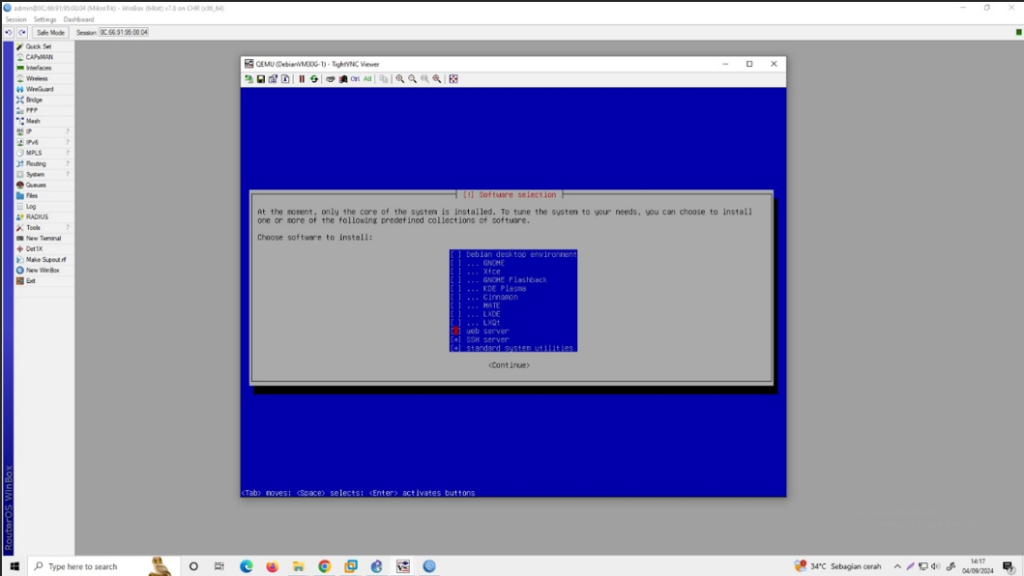Click the Safe Mode button in WinBox
Viewport: 1024px width, 576px height.
click(x=50, y=33)
